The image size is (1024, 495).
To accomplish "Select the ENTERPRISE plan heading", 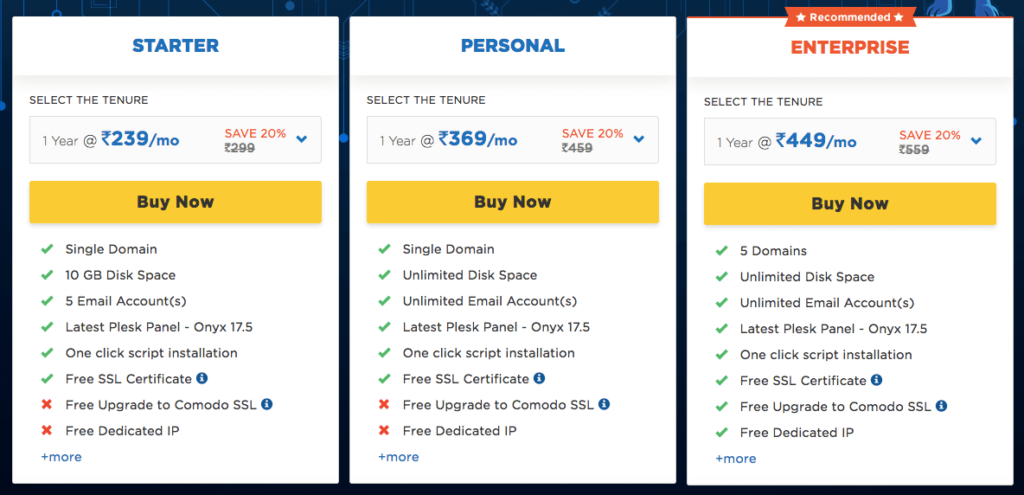I will (850, 47).
